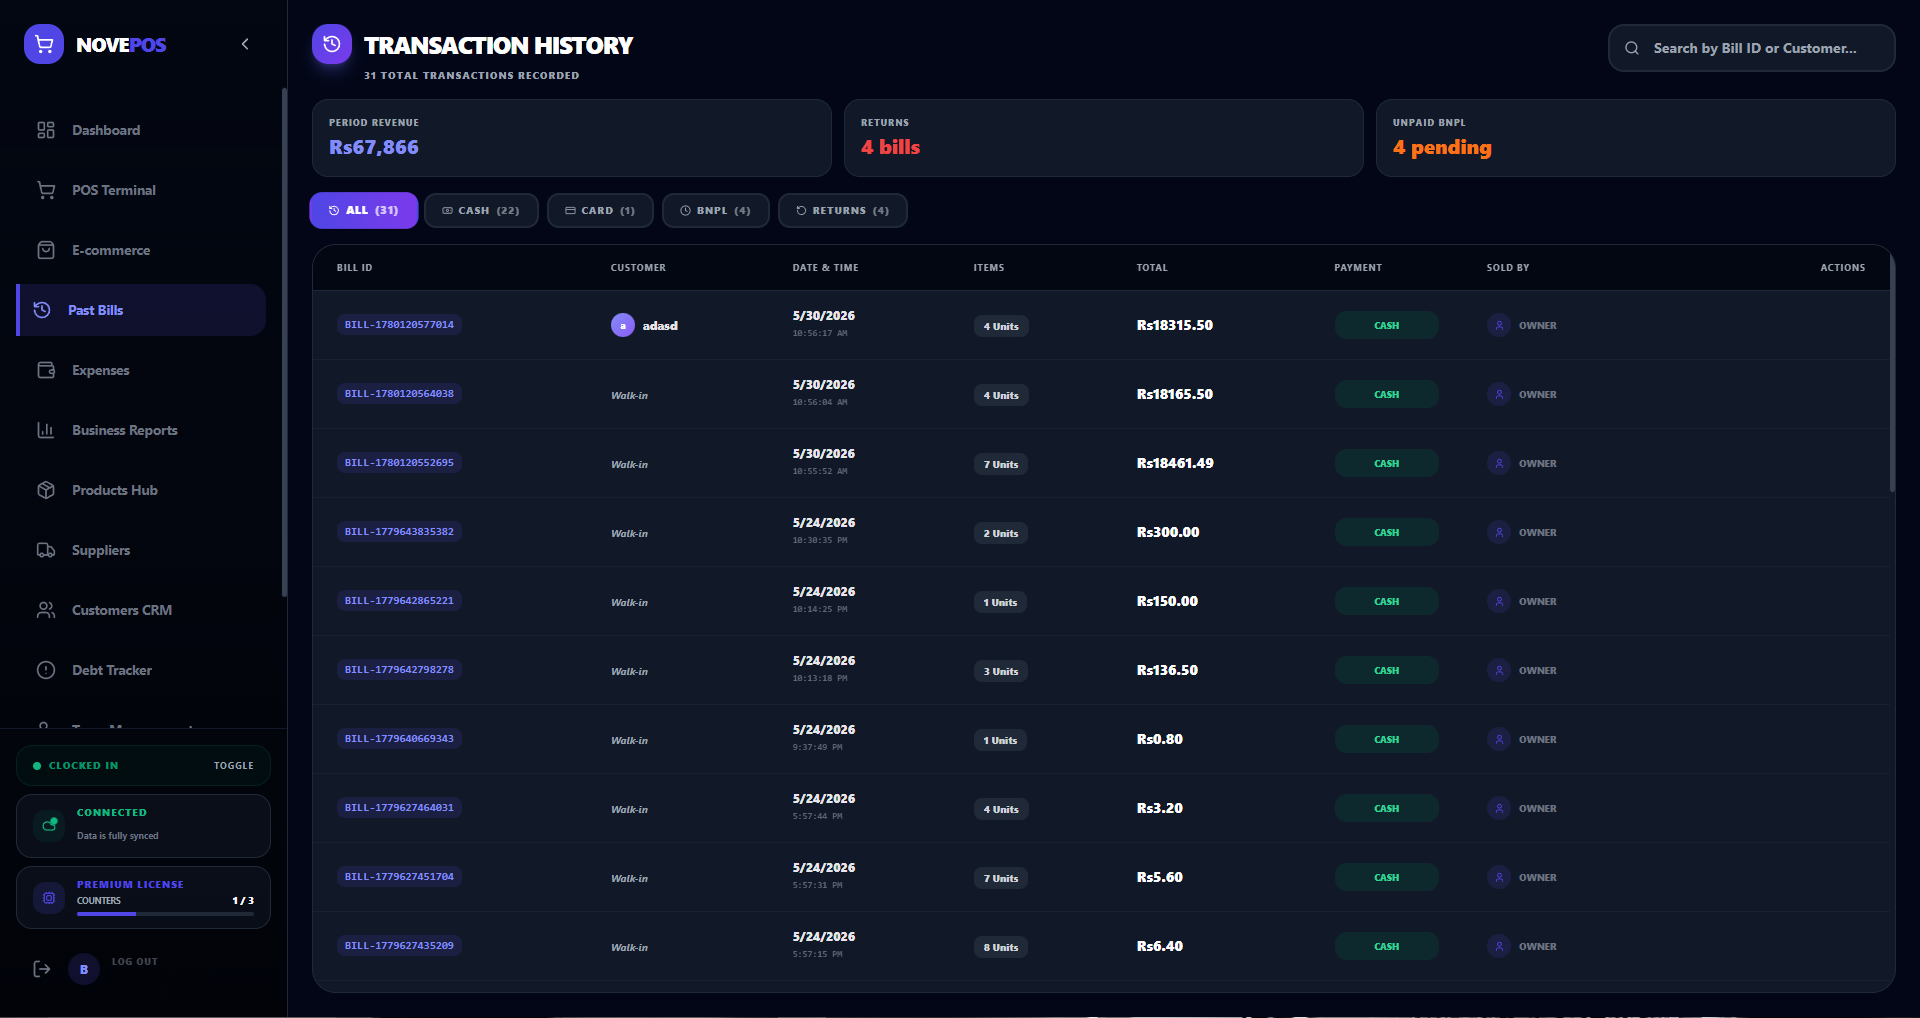Open Expenses section
Image resolution: width=1920 pixels, height=1018 pixels.
coord(141,370)
